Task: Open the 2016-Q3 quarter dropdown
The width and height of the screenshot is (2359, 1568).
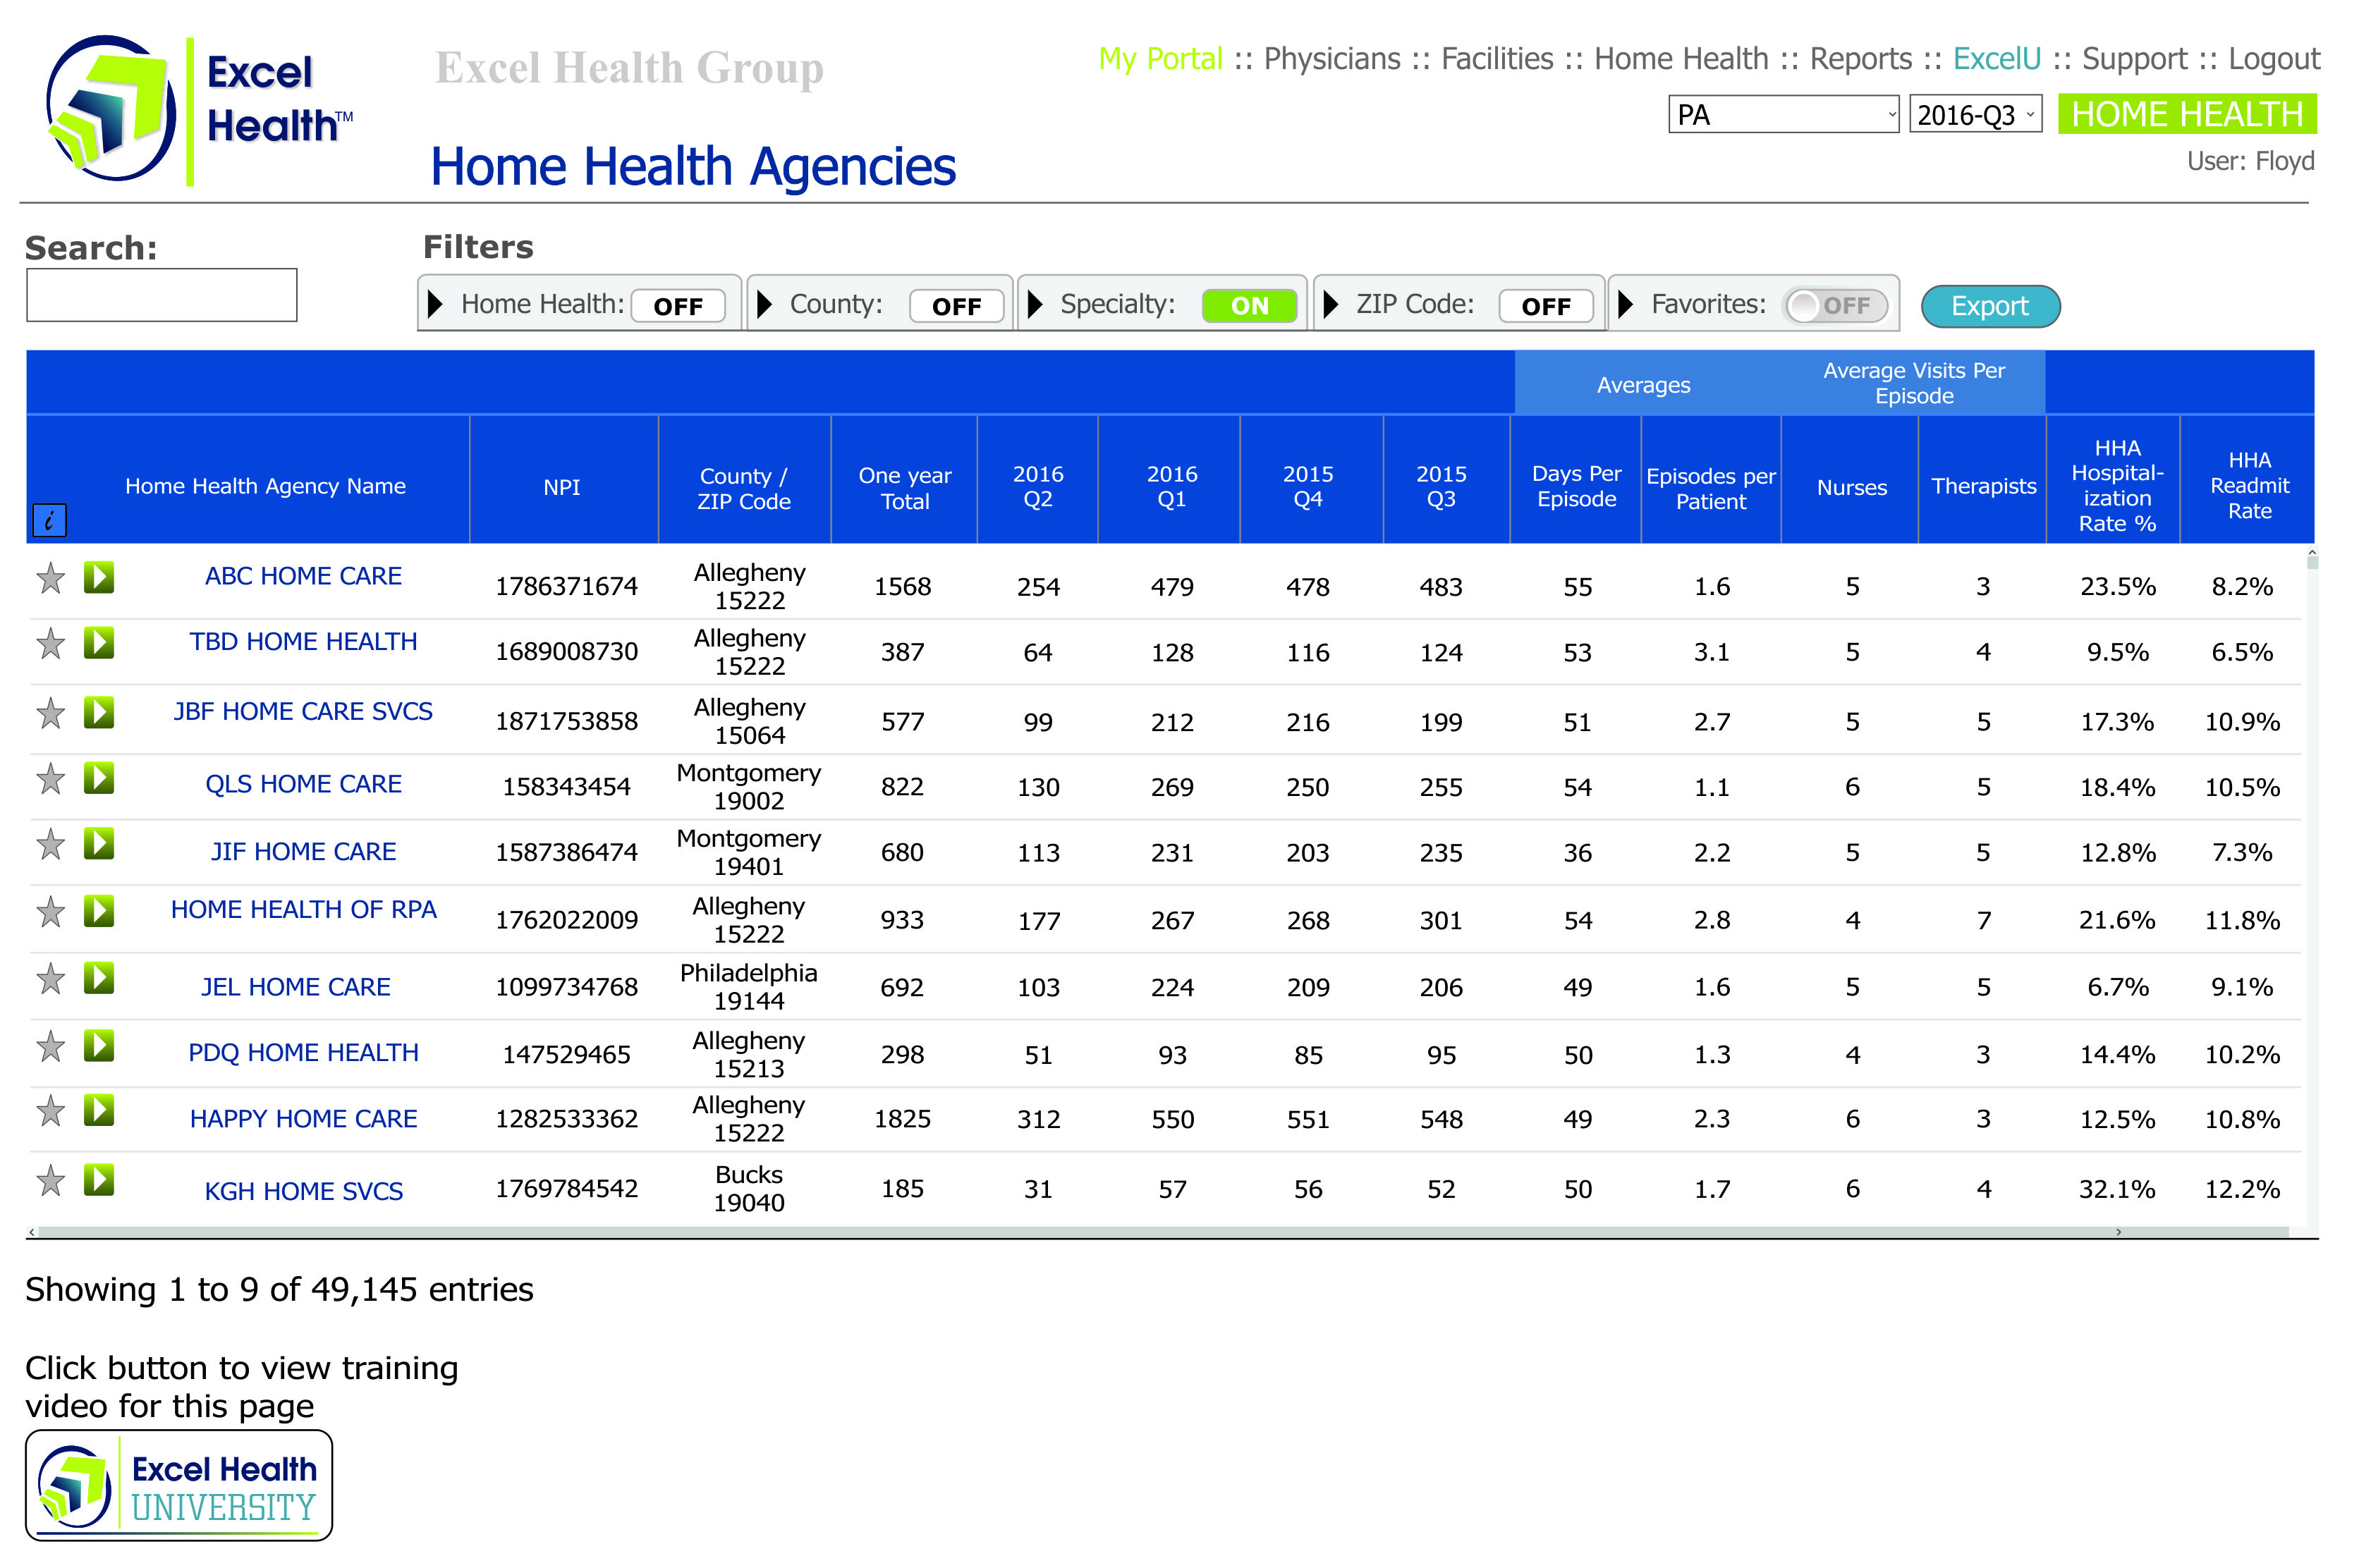Action: 1974,115
